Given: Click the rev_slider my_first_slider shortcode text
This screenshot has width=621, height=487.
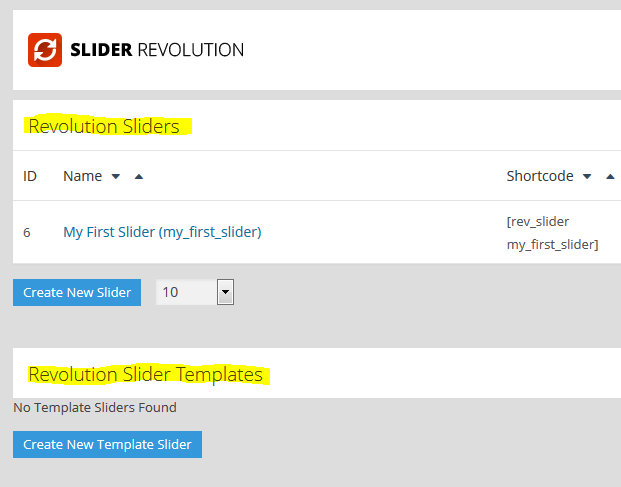Looking at the screenshot, I should click(552, 232).
